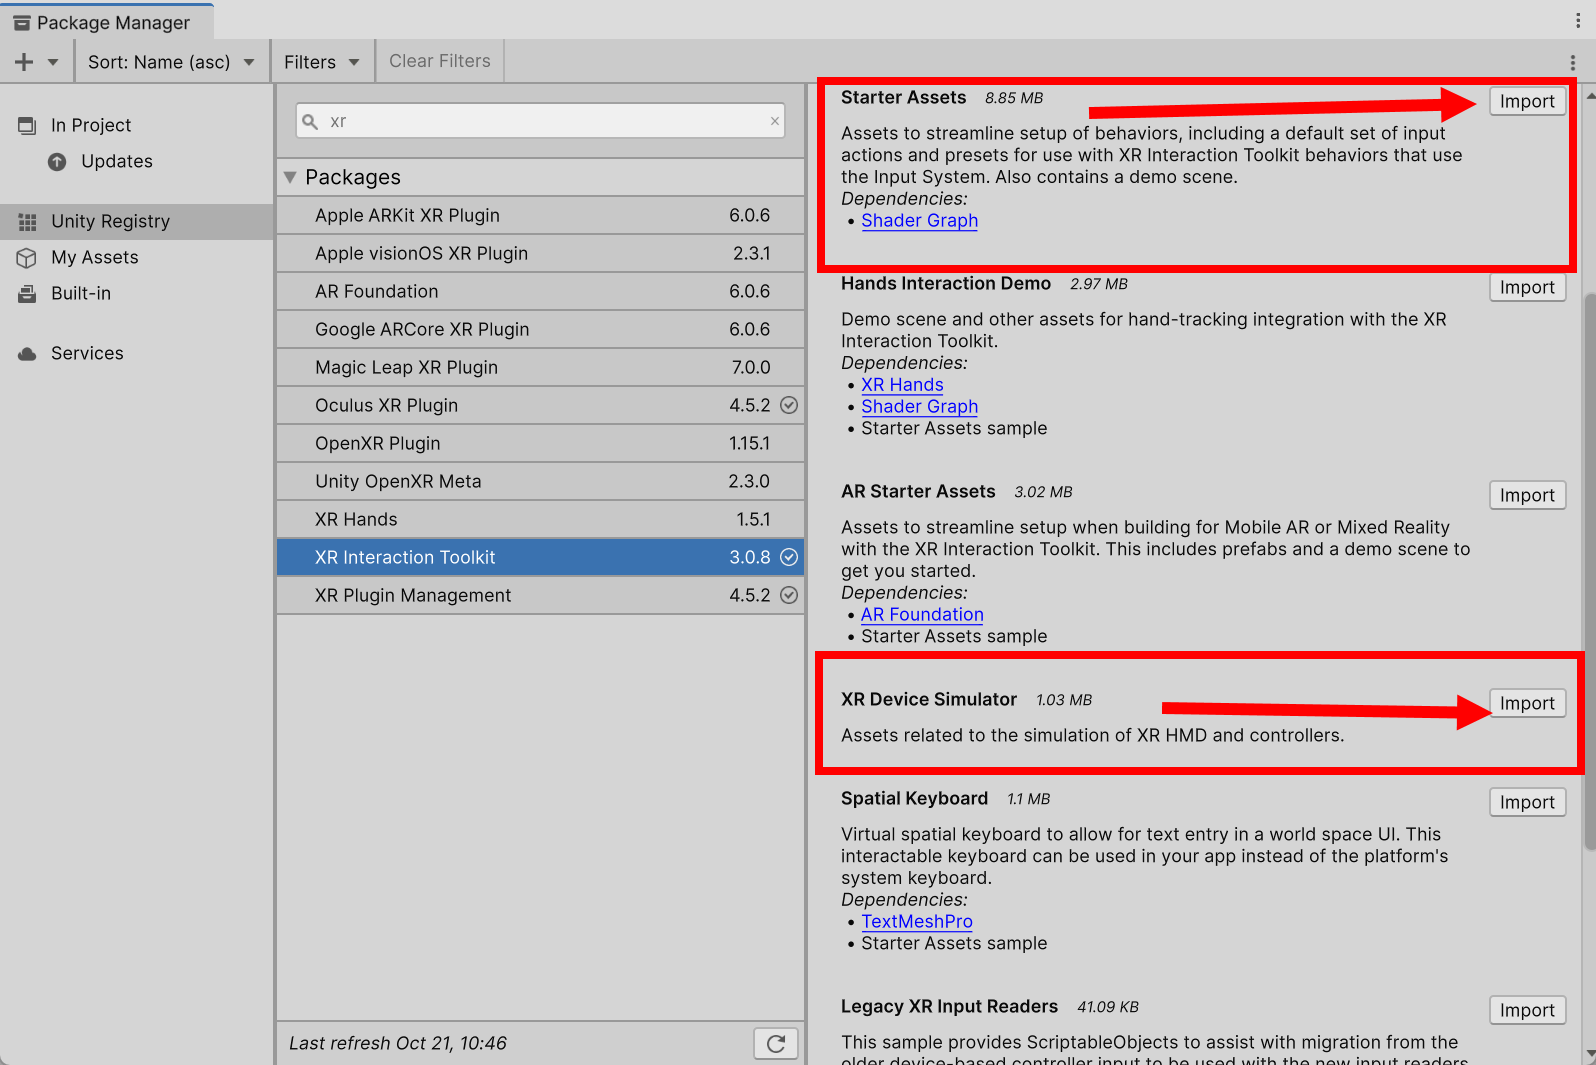Image resolution: width=1596 pixels, height=1065 pixels.
Task: Click the Unity Registry grid icon
Action: click(x=27, y=221)
